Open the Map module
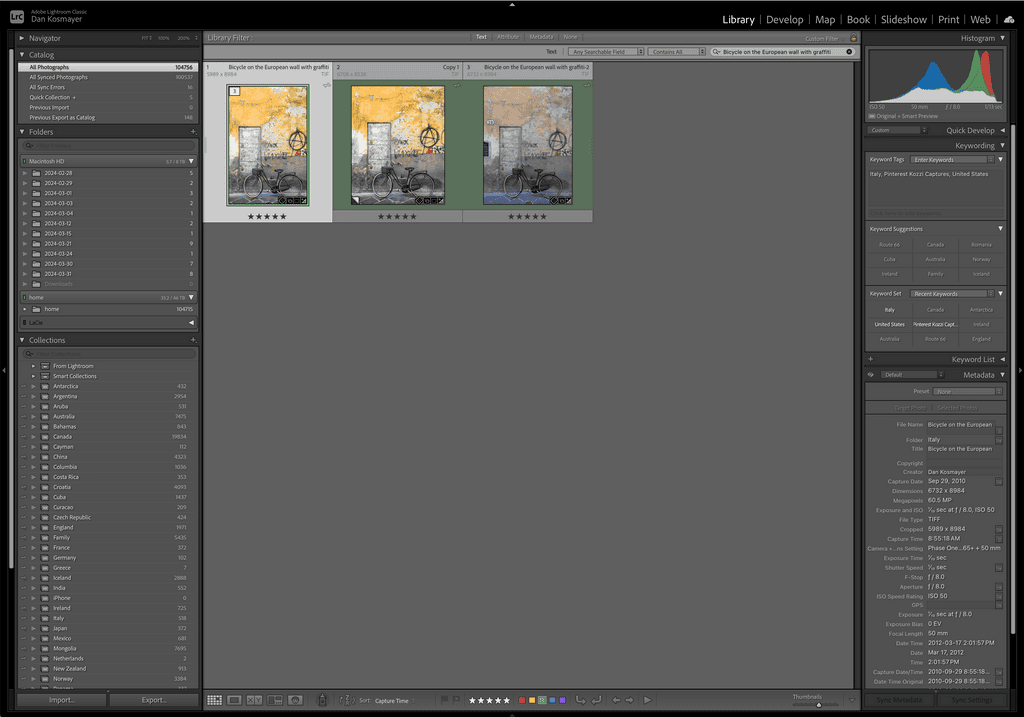 pyautogui.click(x=825, y=20)
